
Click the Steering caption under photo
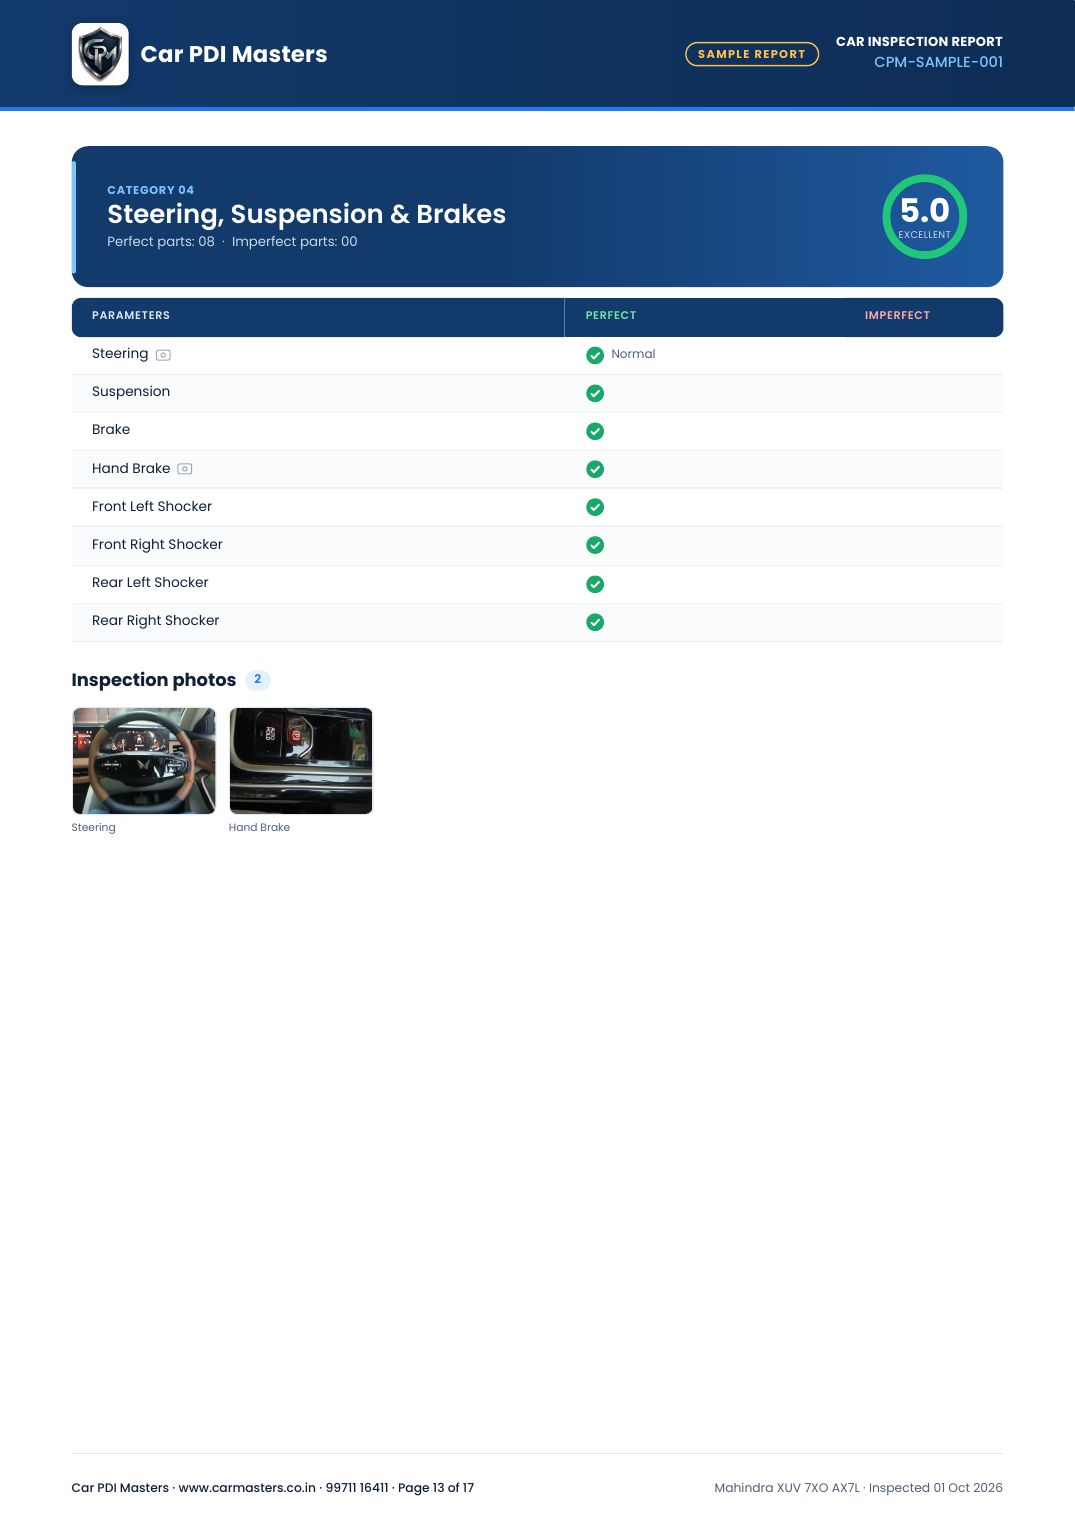coord(94,828)
